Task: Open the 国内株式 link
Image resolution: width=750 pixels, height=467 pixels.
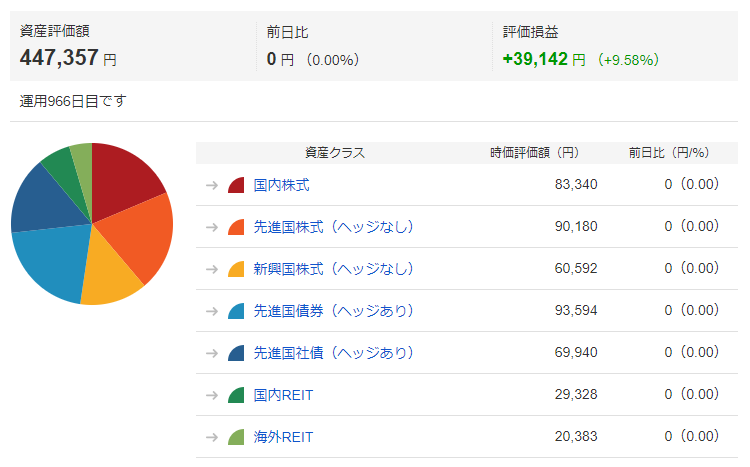Action: click(281, 185)
